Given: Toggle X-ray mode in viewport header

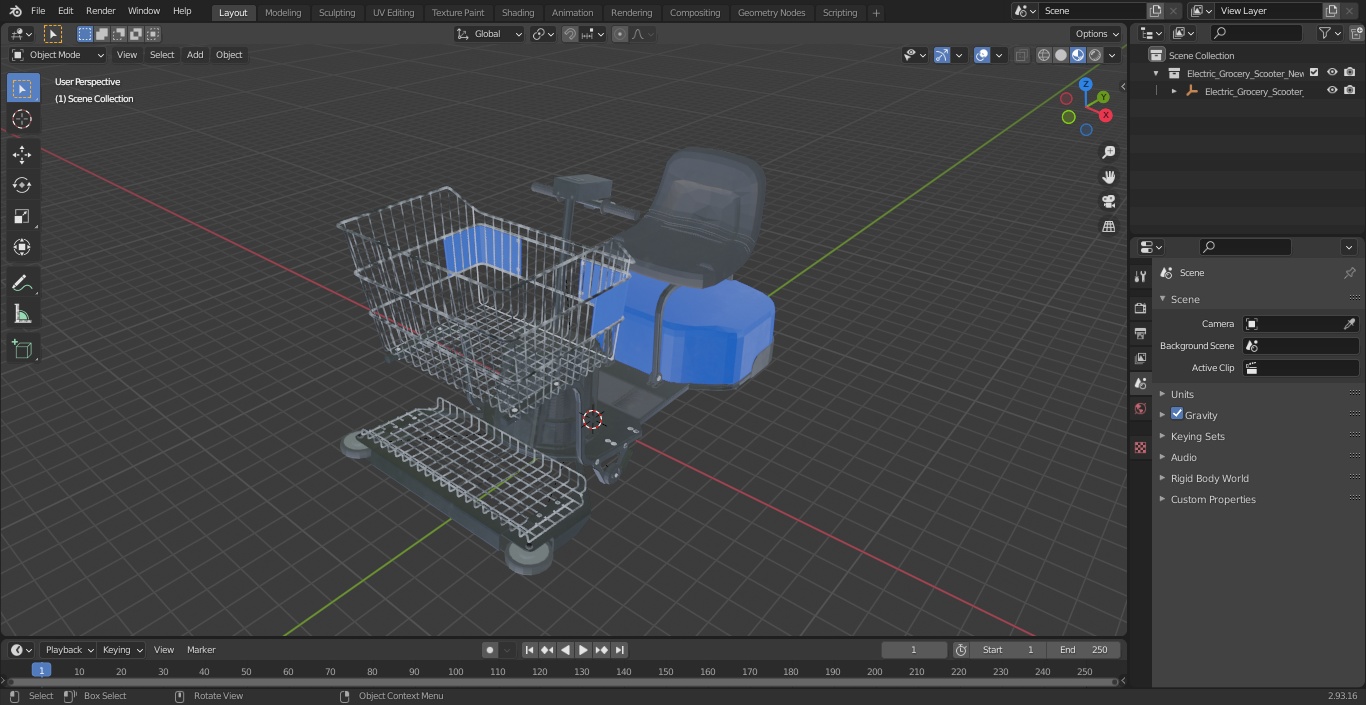Looking at the screenshot, I should pyautogui.click(x=1021, y=55).
